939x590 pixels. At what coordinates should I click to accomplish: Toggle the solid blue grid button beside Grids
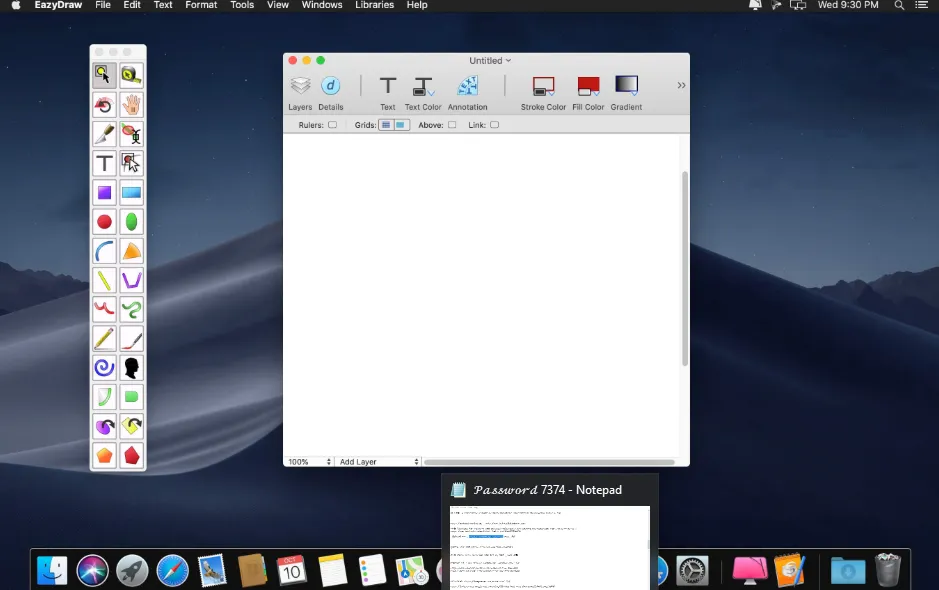(401, 125)
